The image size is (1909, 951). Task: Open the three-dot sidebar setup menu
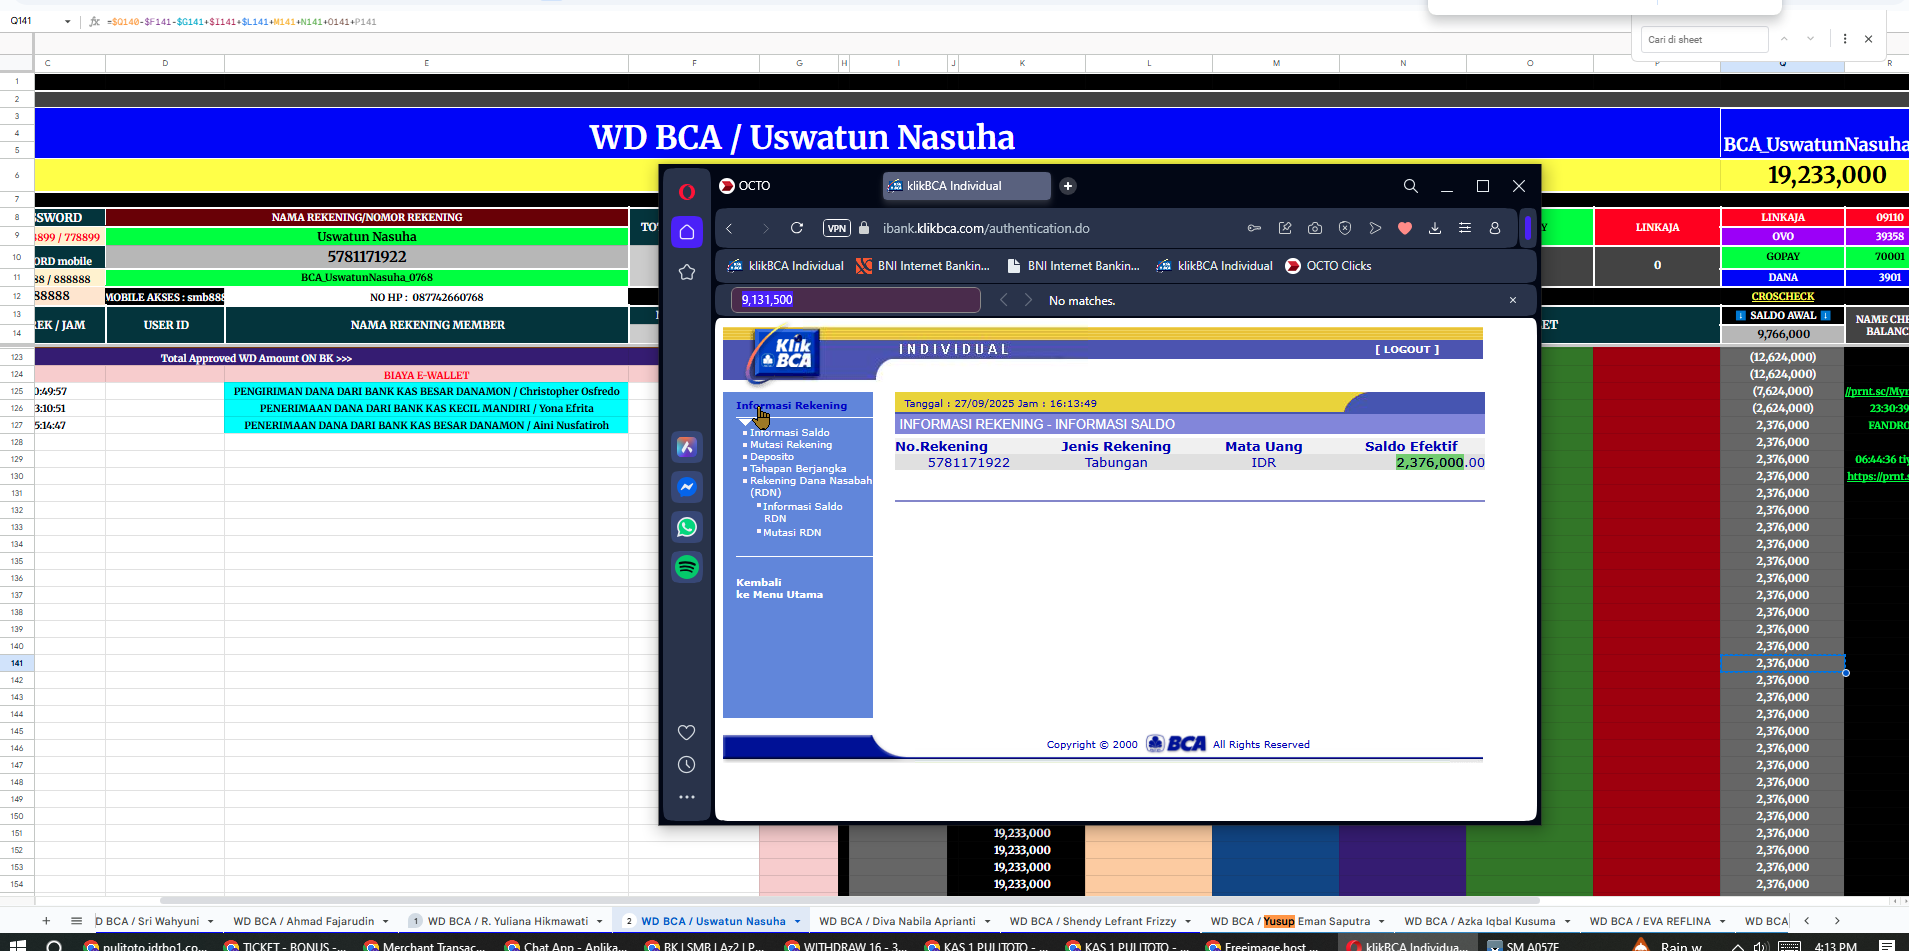(x=686, y=797)
